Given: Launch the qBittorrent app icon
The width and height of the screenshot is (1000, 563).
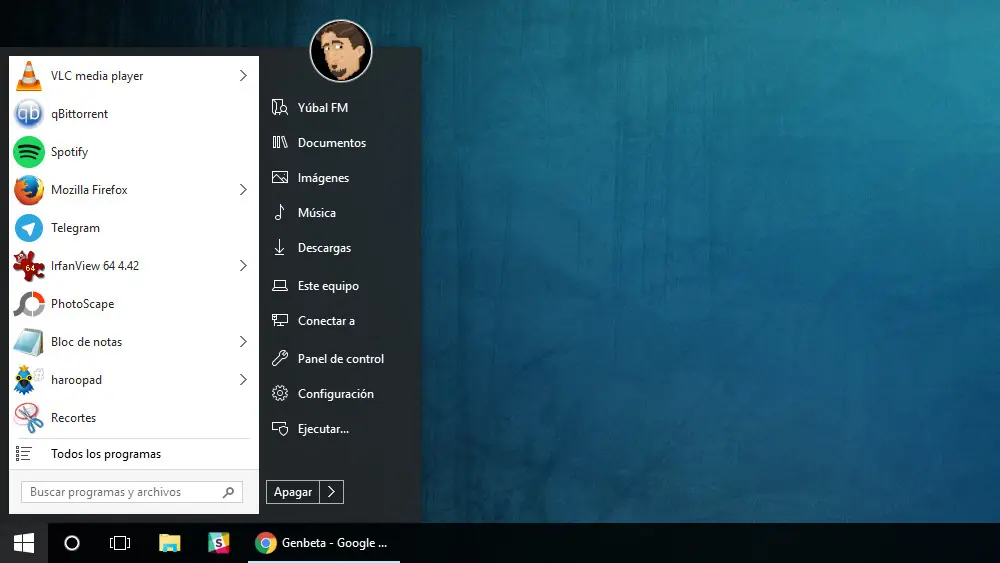Looking at the screenshot, I should 29,113.
